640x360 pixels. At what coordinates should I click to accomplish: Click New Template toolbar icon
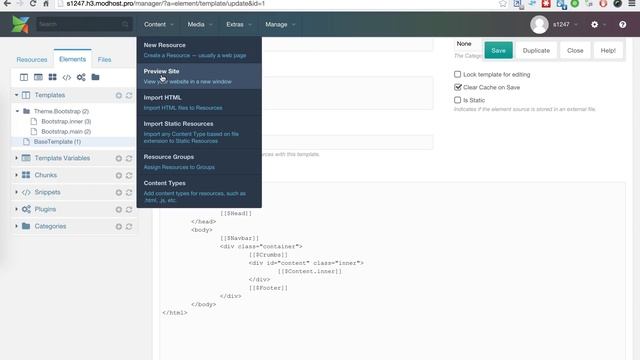pos(24,77)
